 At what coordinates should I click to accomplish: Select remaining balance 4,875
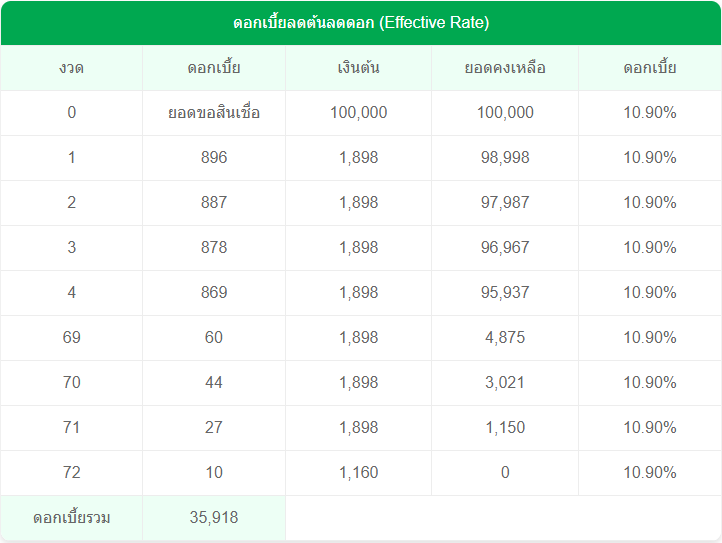pyautogui.click(x=505, y=338)
